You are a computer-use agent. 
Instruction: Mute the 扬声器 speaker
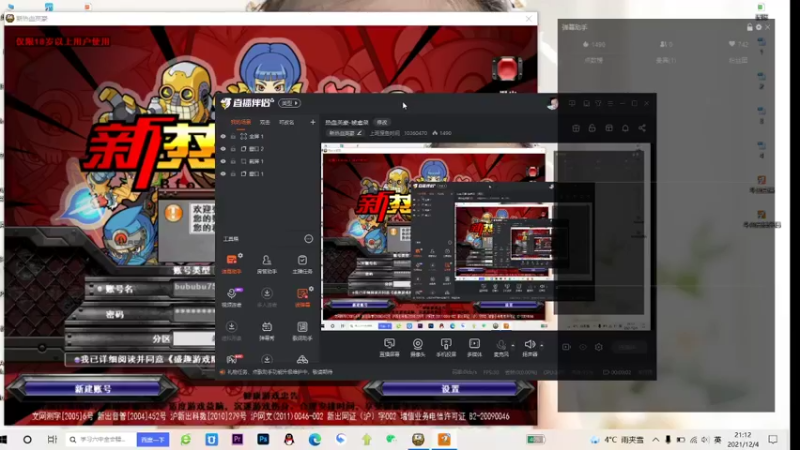530,347
